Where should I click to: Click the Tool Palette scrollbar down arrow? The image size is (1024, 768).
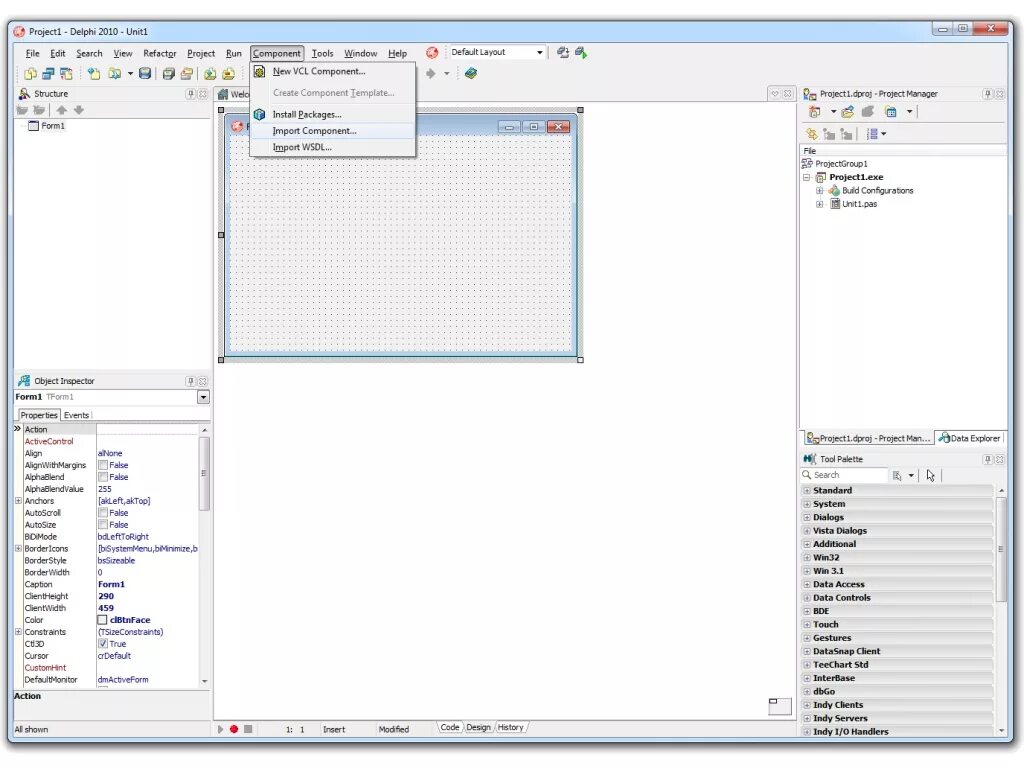1001,731
